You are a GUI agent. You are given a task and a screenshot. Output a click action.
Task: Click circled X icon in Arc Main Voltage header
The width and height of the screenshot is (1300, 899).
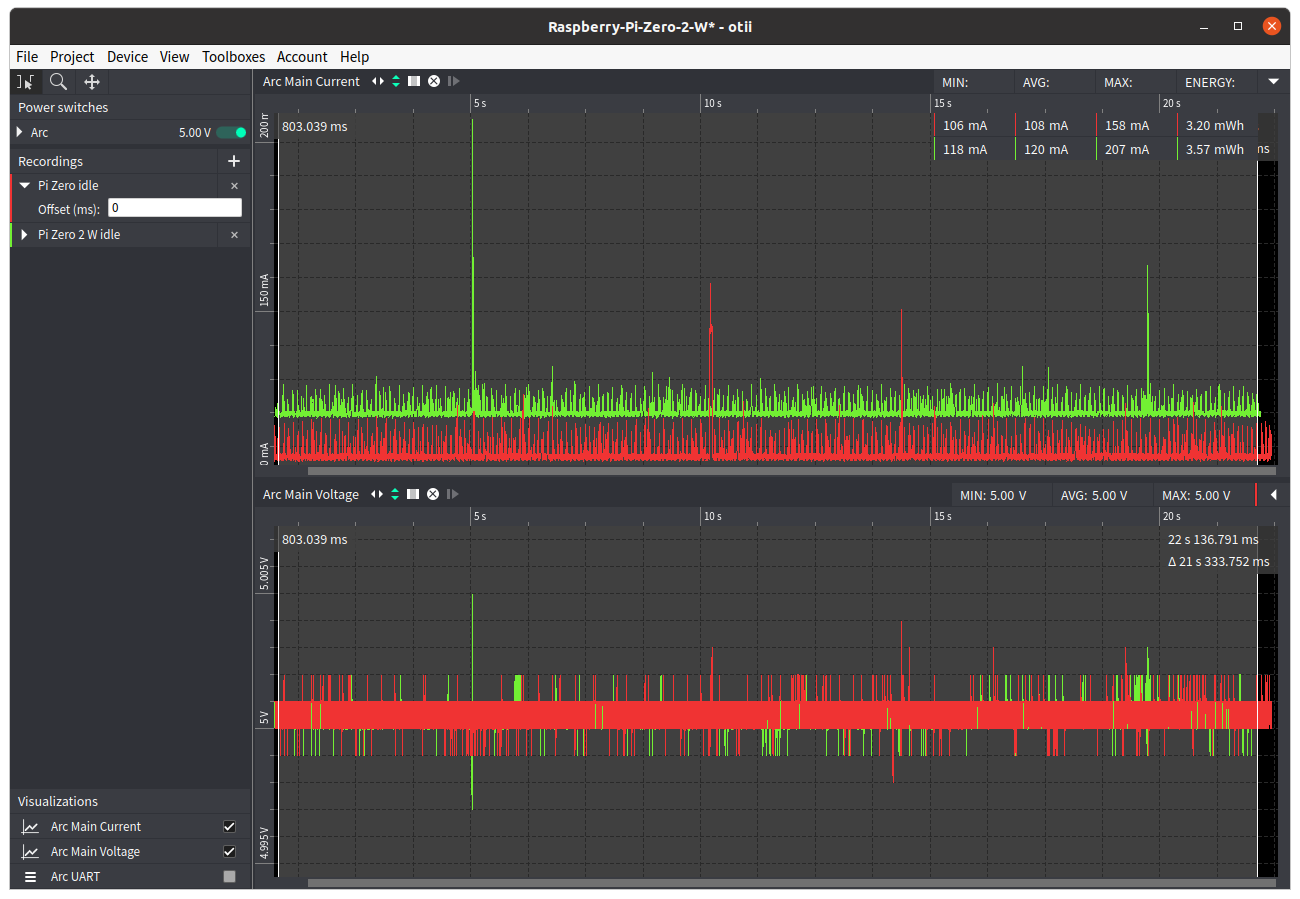433,494
